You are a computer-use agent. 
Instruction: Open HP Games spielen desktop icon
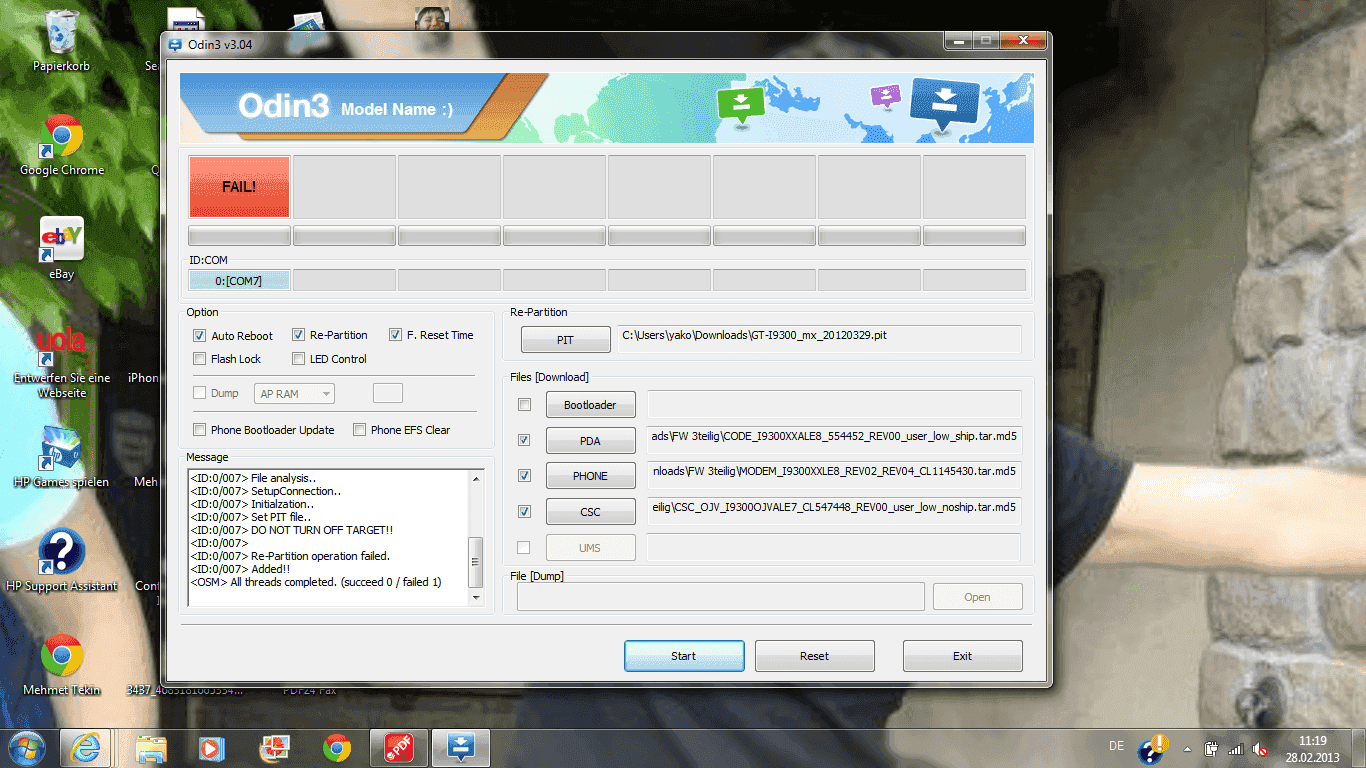[61, 457]
